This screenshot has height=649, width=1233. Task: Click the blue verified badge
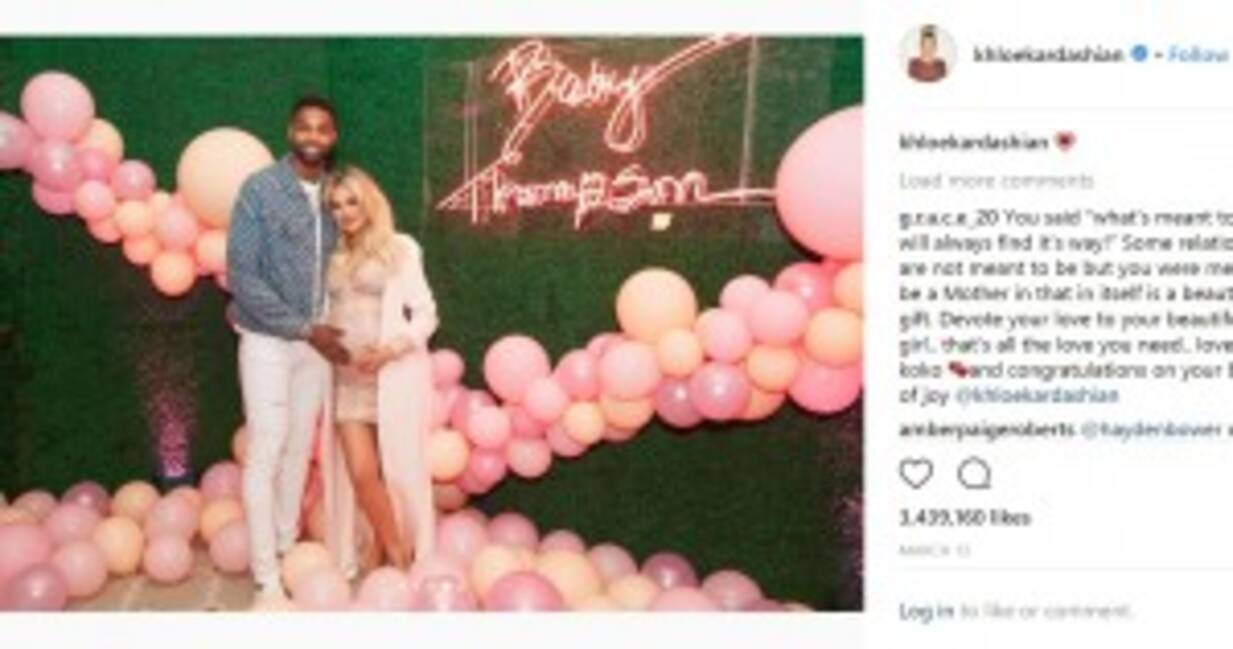tap(1138, 54)
